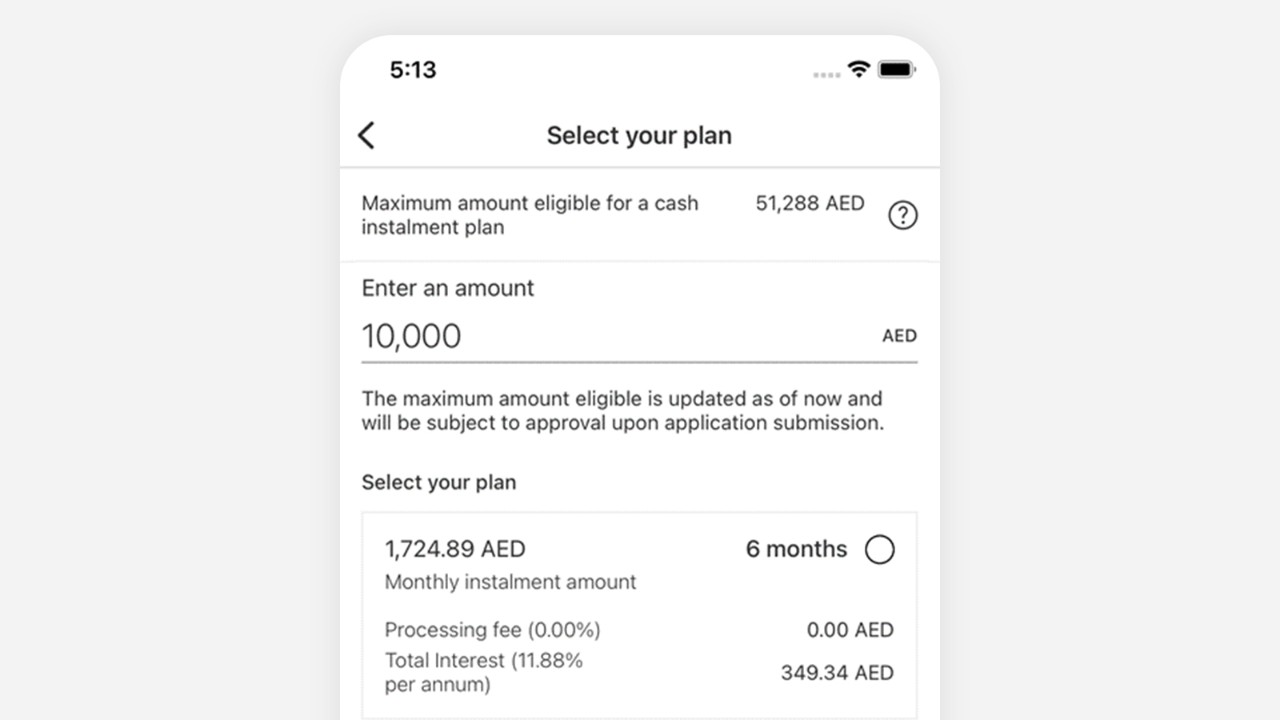Screen dimensions: 1280x720
Task: Tap the 'Maximum amount eligible' description text
Action: (x=530, y=215)
